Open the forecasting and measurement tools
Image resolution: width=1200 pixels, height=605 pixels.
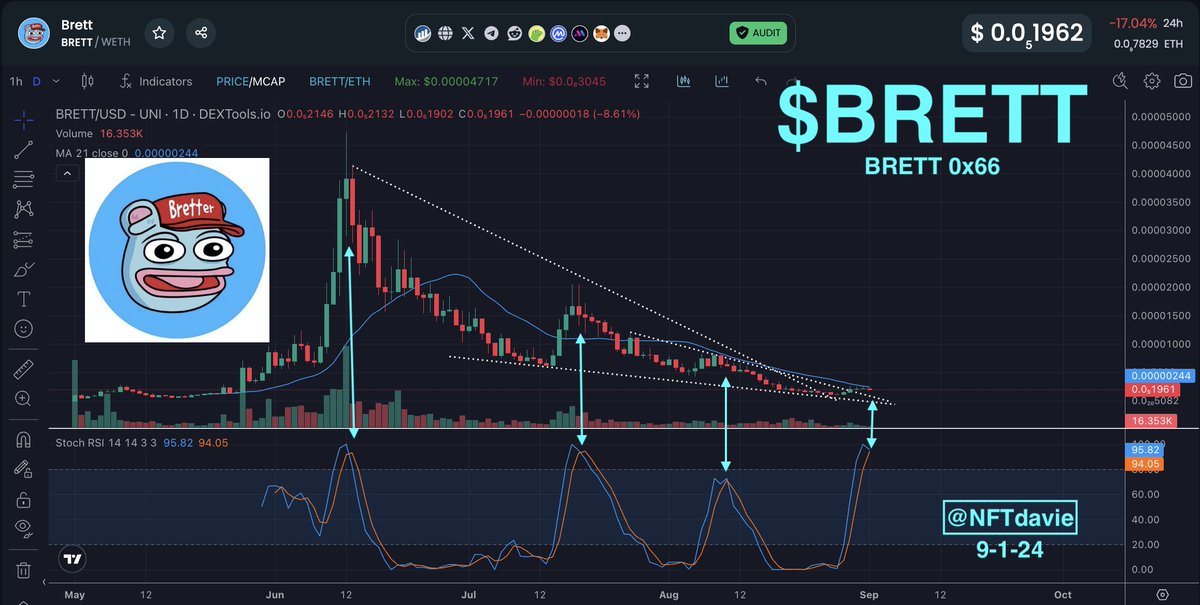[22, 240]
